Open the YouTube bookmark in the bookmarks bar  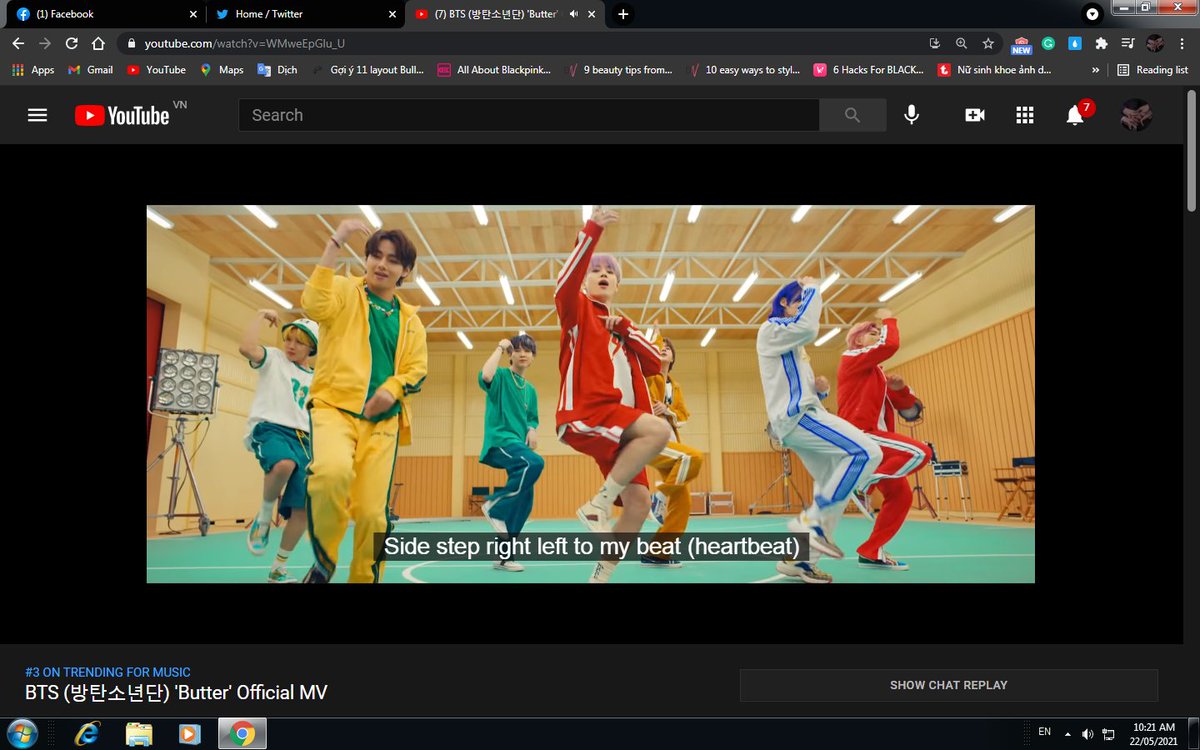click(156, 70)
